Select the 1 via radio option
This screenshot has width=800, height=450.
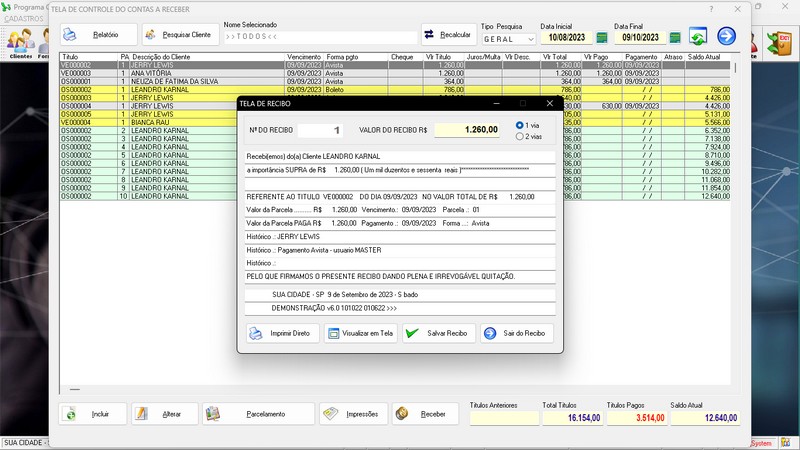tap(520, 125)
